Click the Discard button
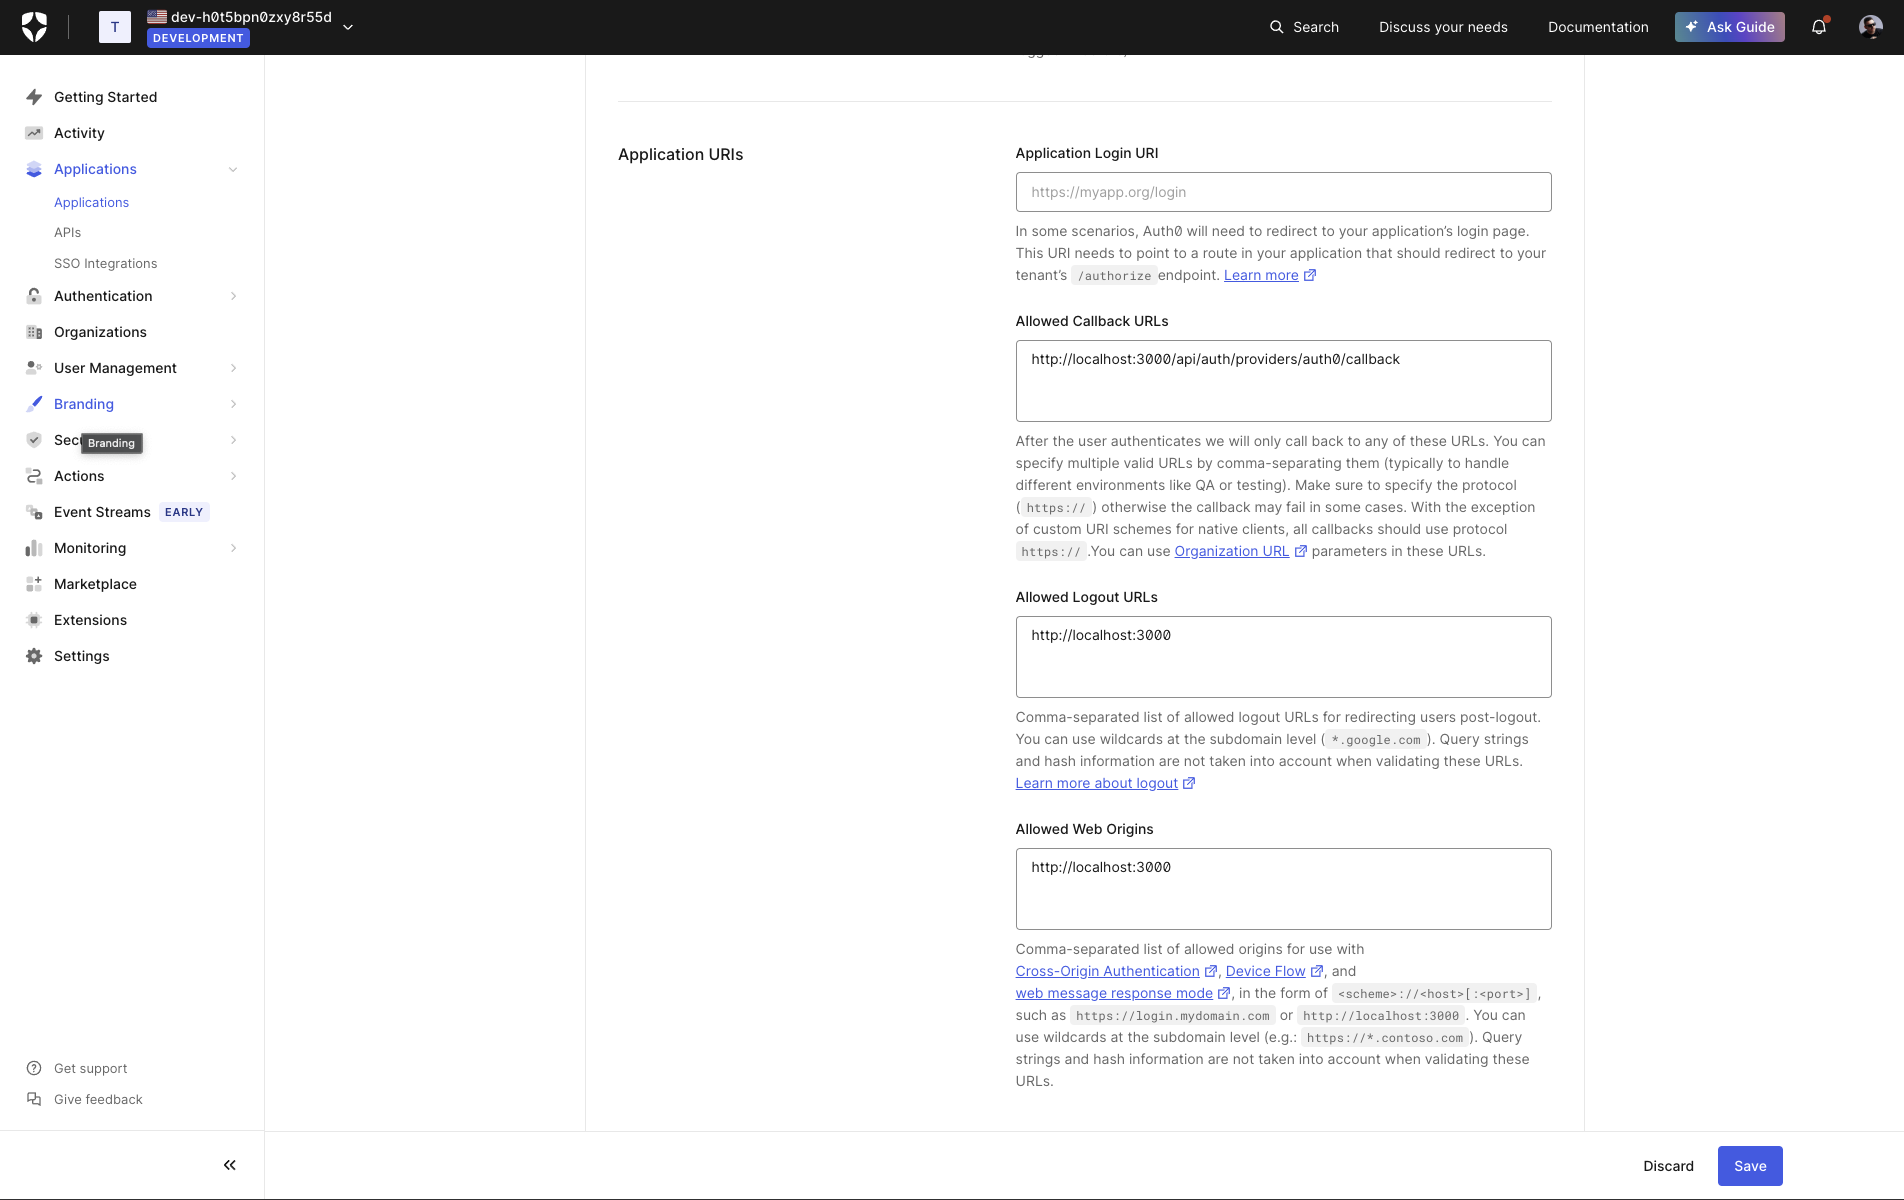1904x1200 pixels. (1668, 1166)
